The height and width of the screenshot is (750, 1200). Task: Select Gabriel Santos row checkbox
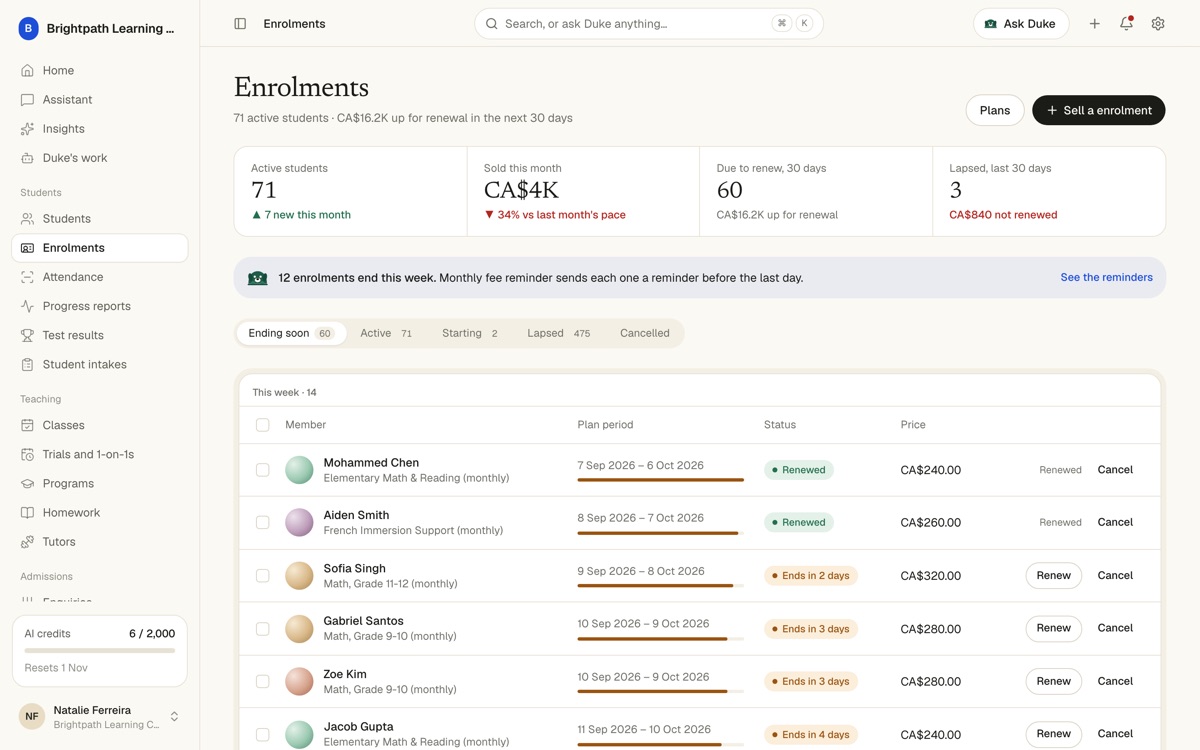263,629
